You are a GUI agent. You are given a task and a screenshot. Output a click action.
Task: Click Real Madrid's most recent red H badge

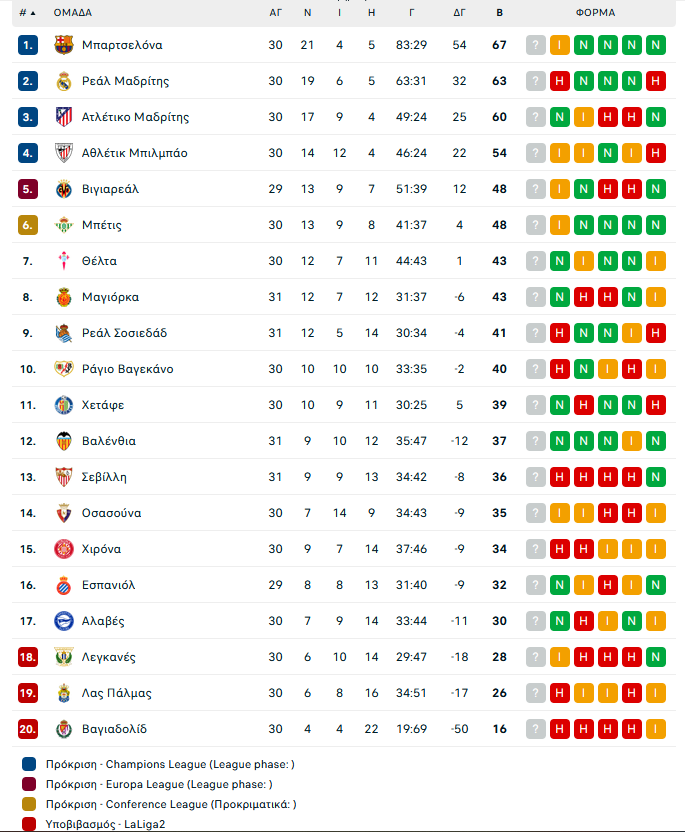(560, 81)
